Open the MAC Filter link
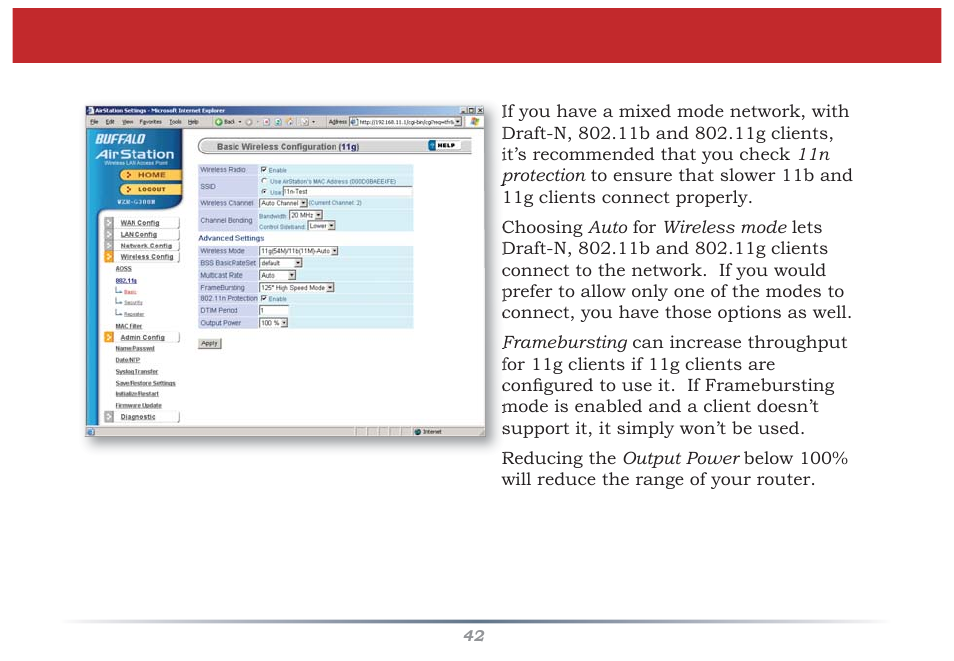This screenshot has height=661, width=954. pyautogui.click(x=128, y=326)
